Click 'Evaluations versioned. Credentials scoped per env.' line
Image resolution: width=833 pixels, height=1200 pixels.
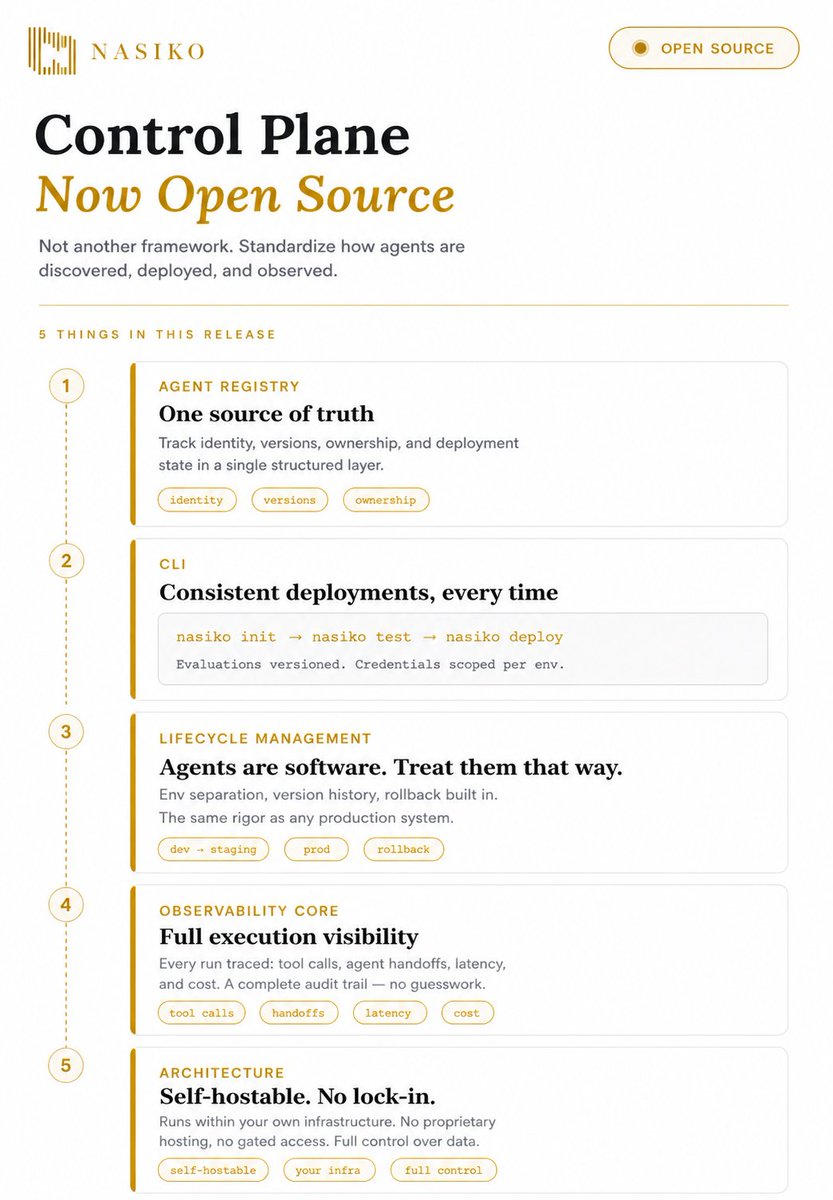(370, 664)
